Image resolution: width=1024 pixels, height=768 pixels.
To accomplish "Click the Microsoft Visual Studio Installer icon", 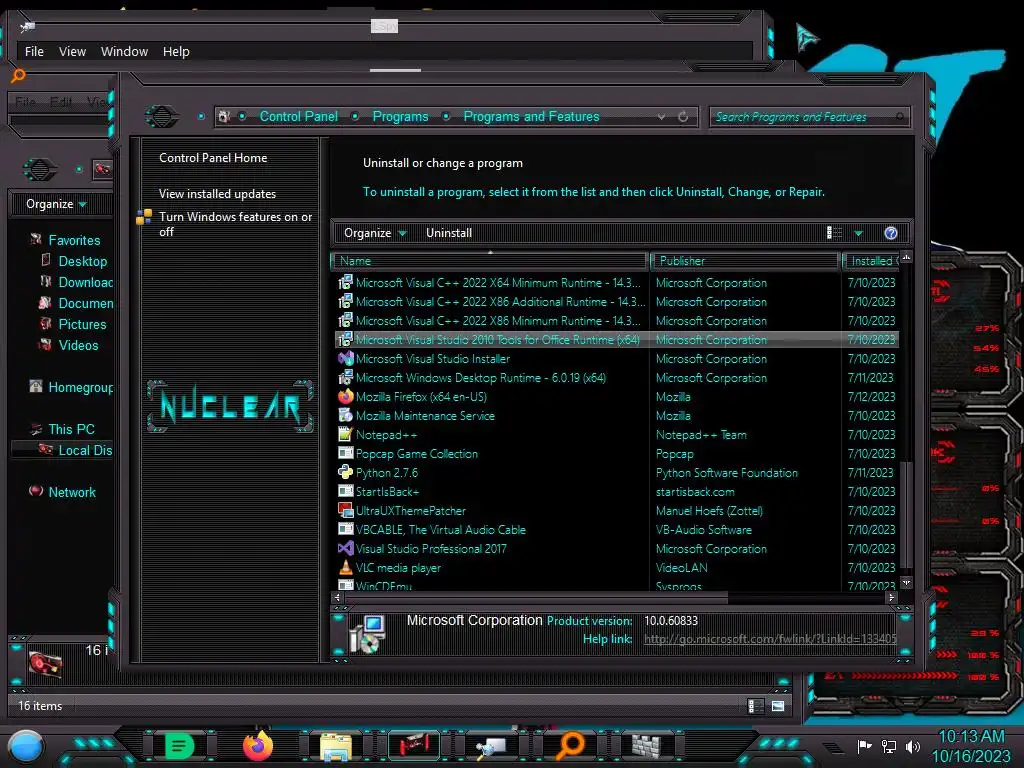I will 345,359.
